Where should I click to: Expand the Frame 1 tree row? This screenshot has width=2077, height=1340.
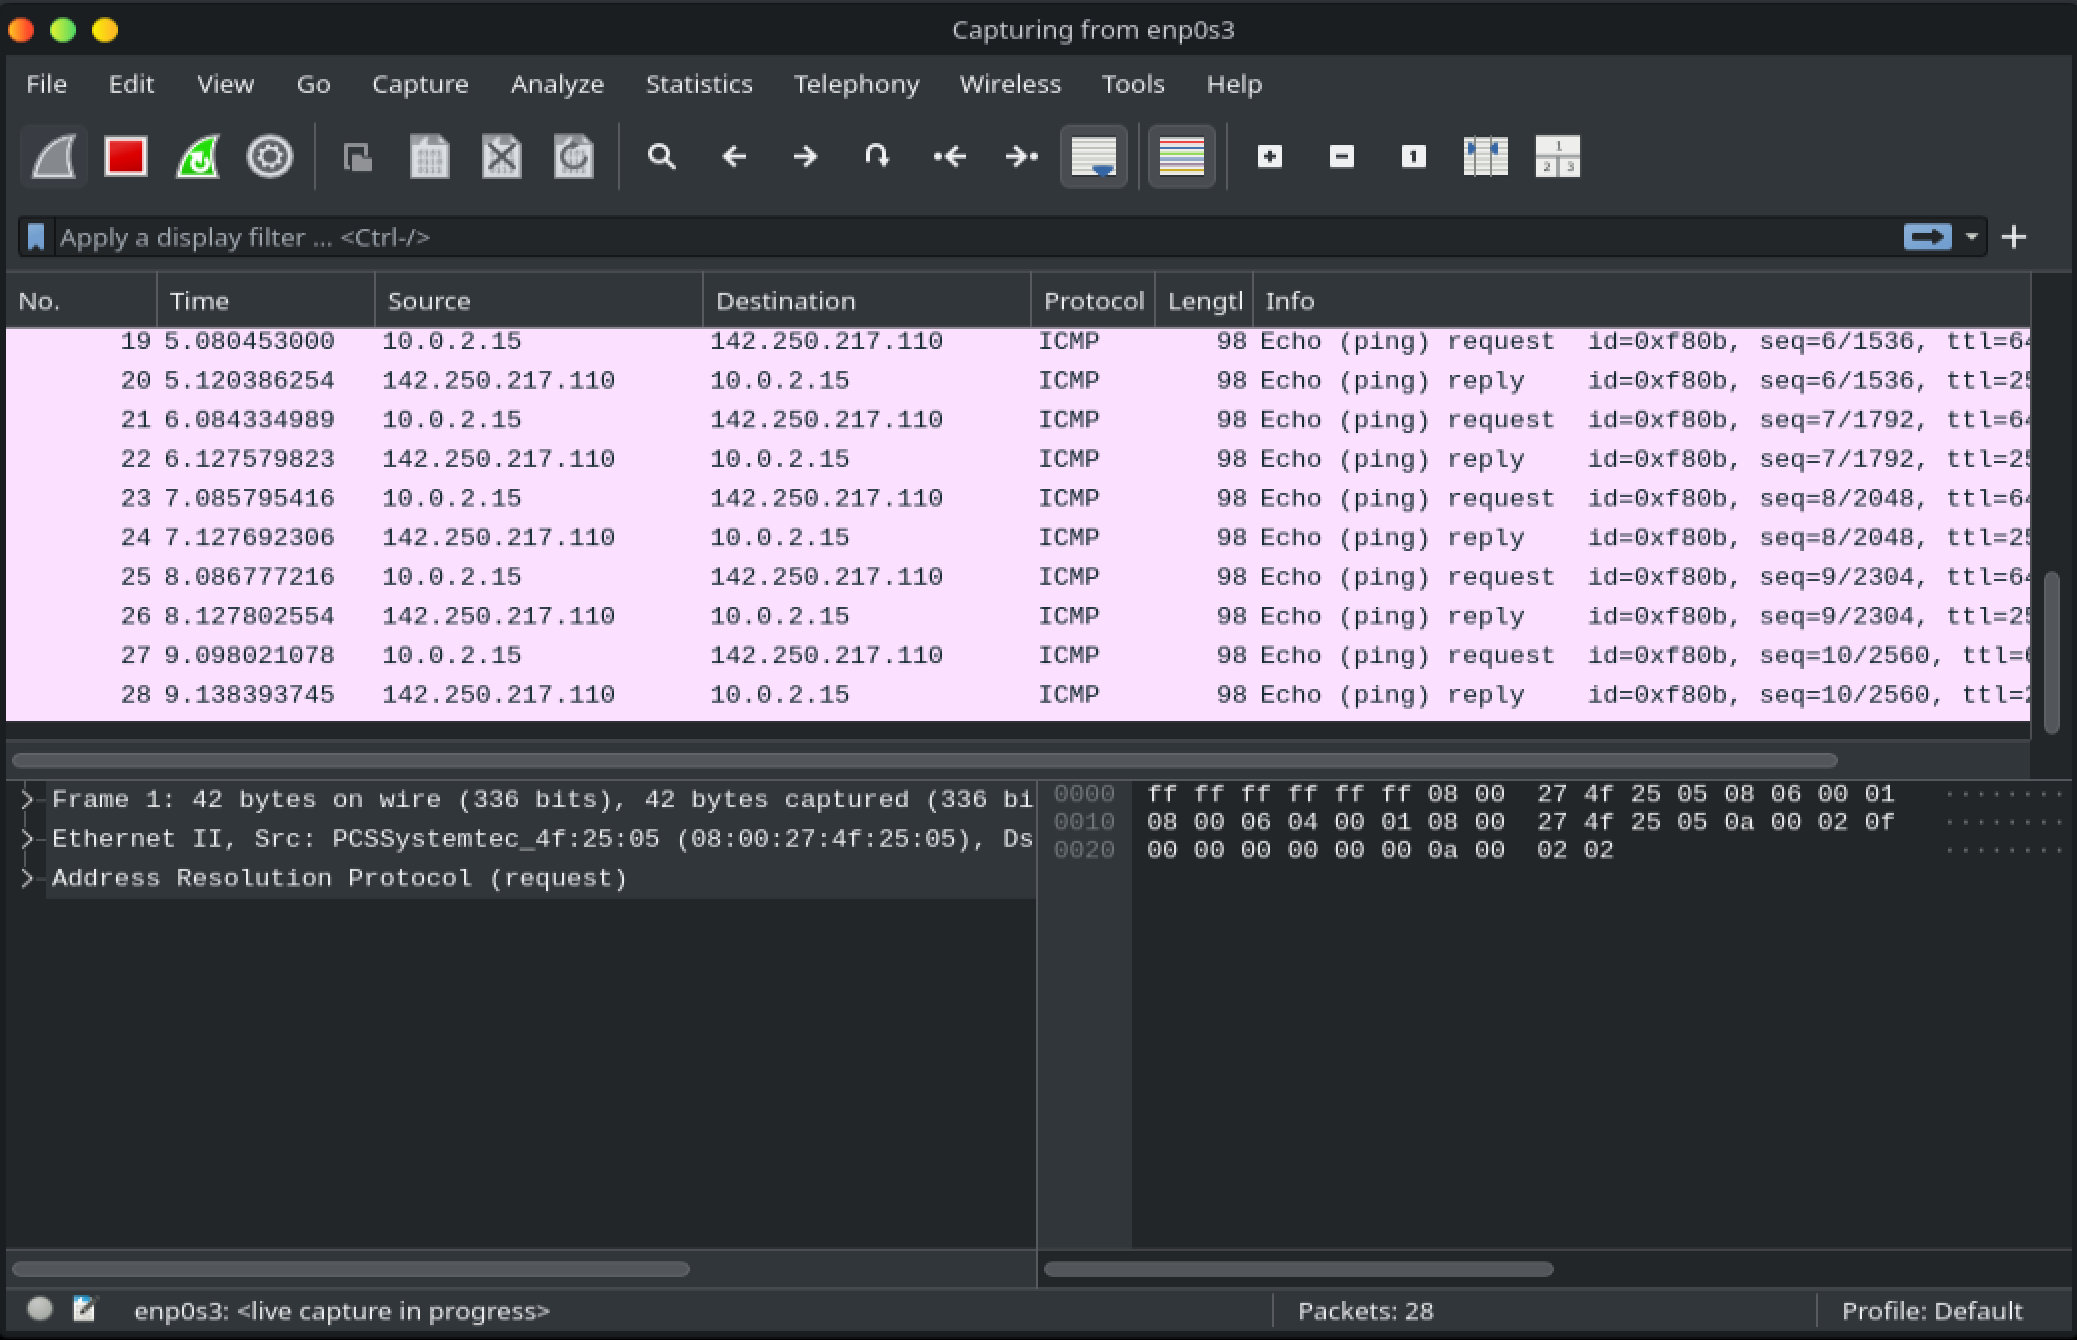pyautogui.click(x=29, y=799)
